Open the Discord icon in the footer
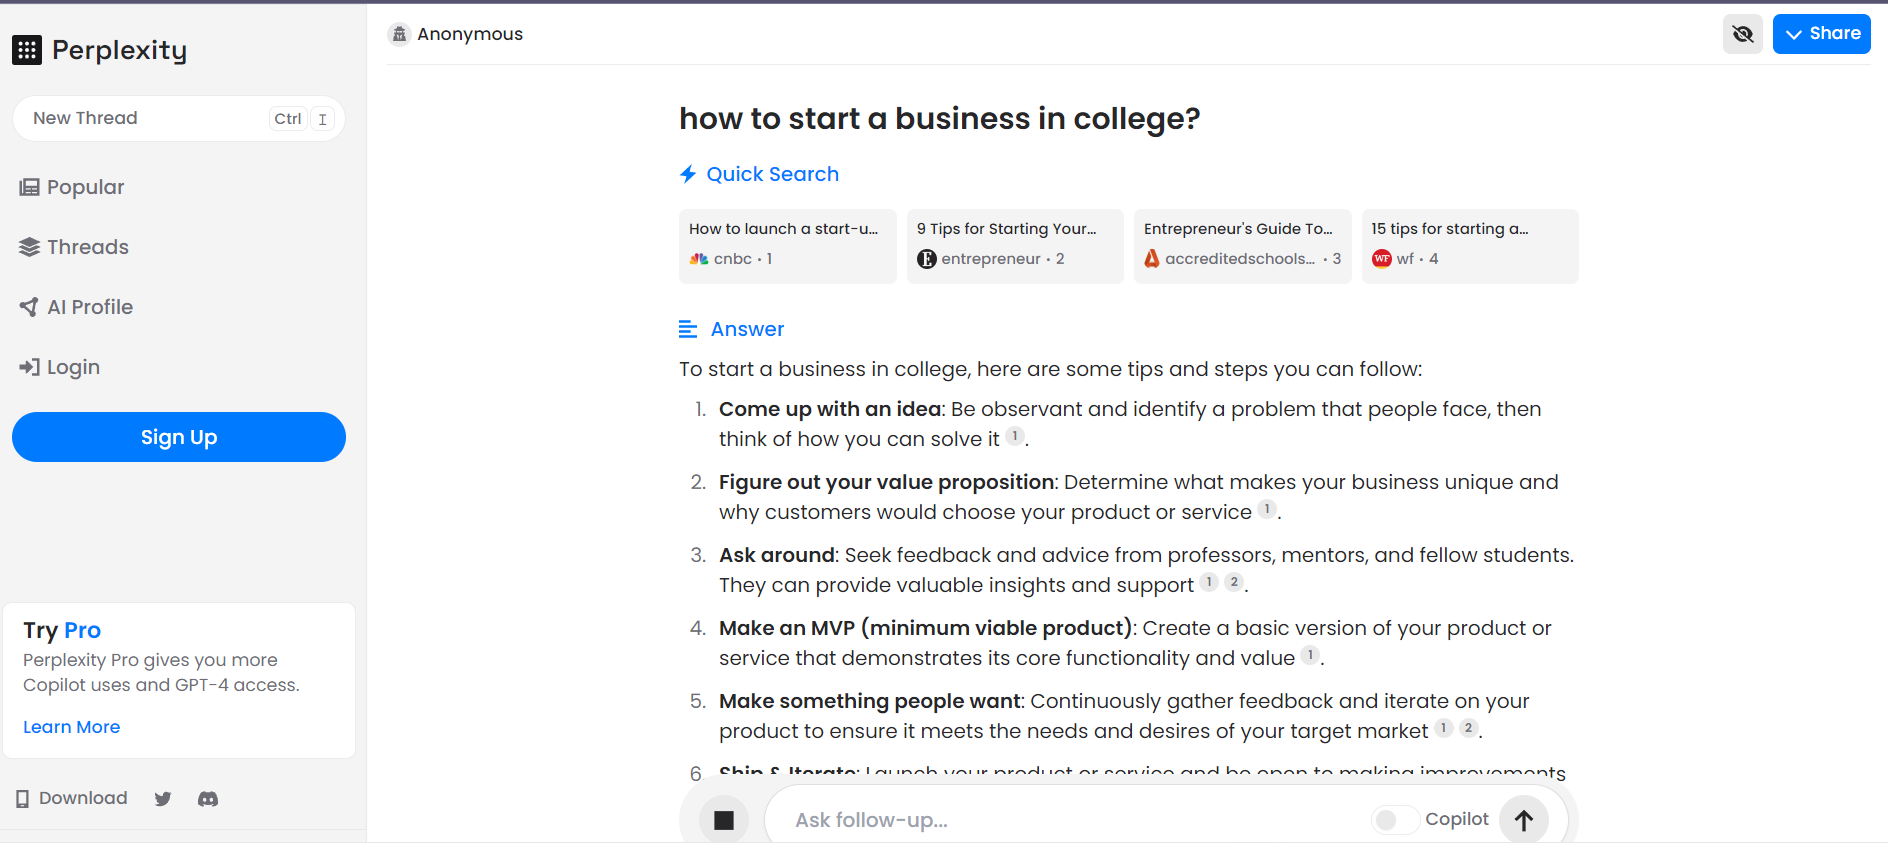The height and width of the screenshot is (843, 1888). [x=208, y=798]
